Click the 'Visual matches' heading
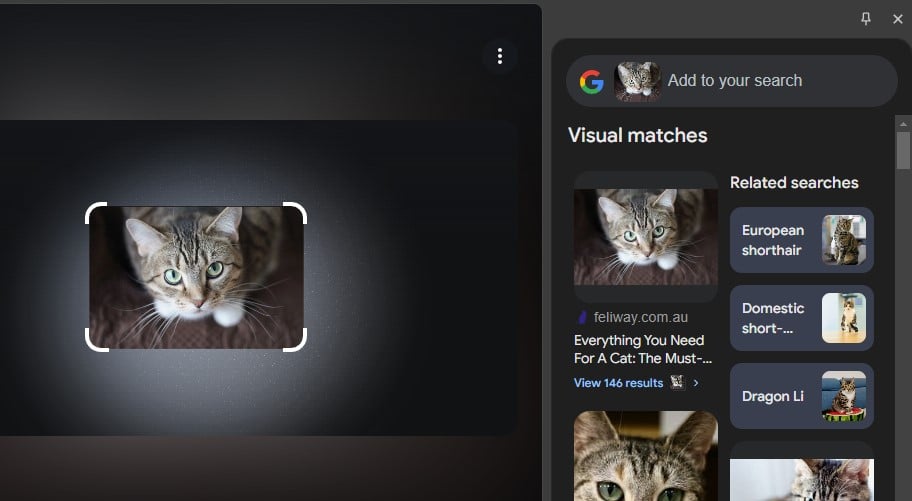Image resolution: width=912 pixels, height=501 pixels. (x=637, y=136)
